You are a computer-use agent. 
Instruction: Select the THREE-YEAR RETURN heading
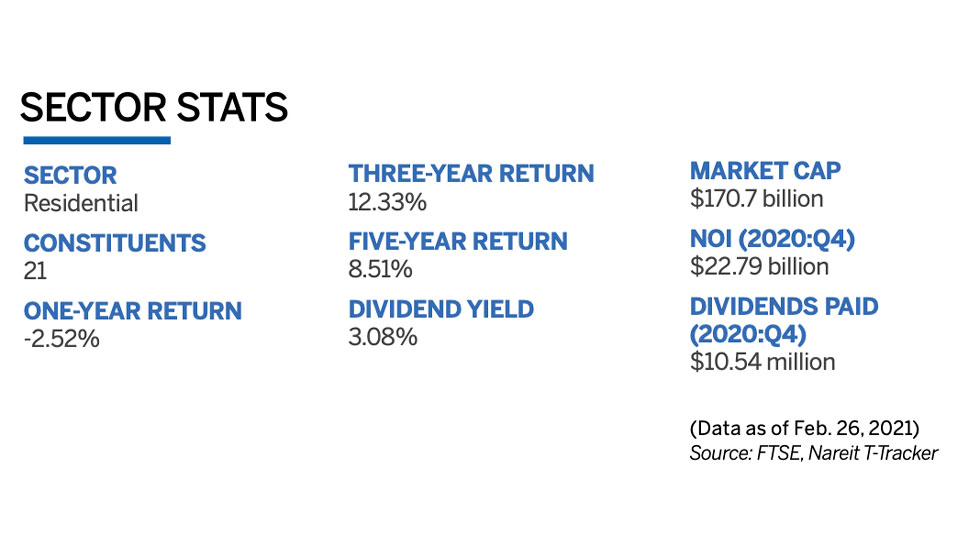[471, 174]
